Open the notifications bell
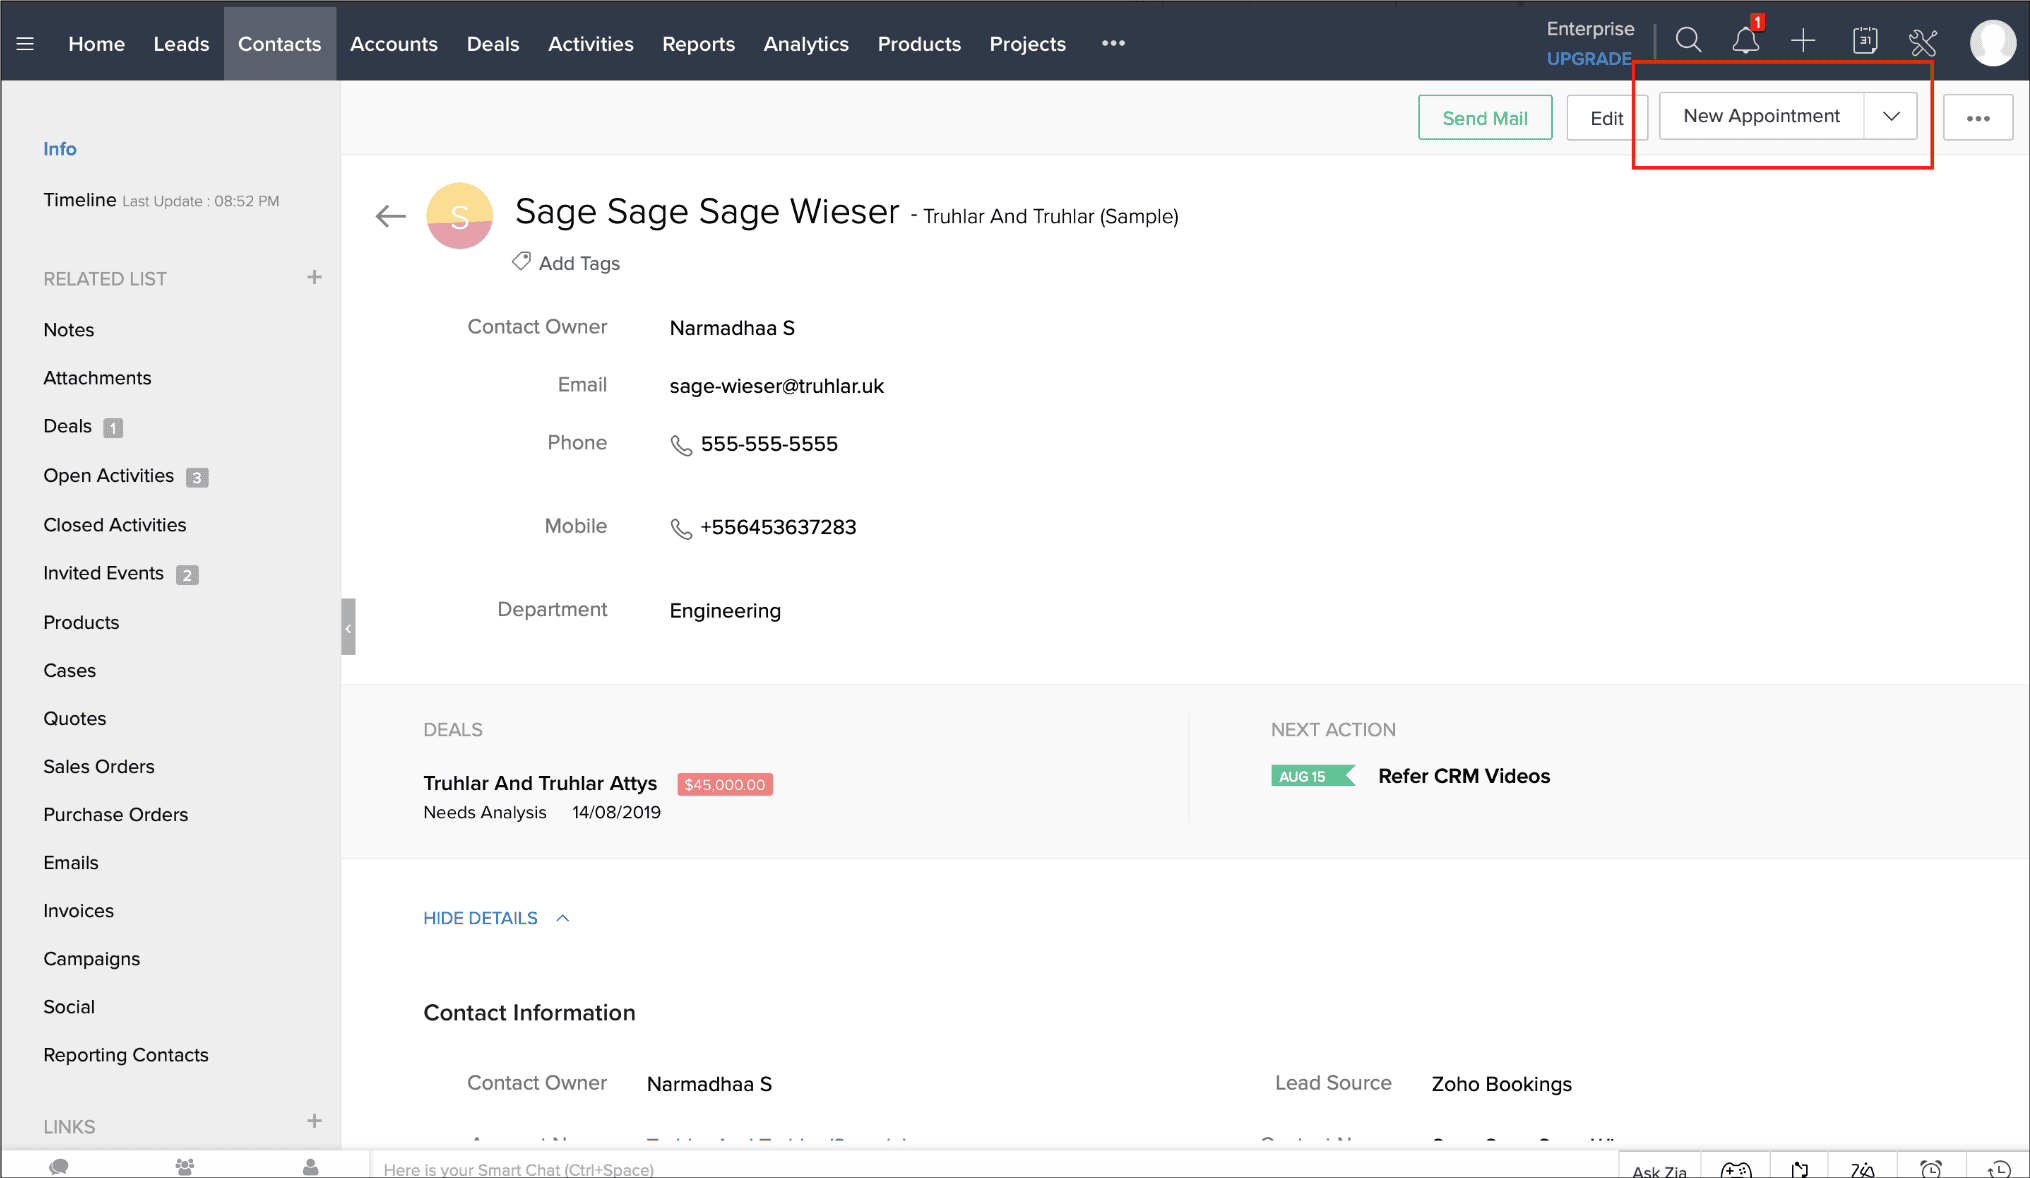 1745,41
